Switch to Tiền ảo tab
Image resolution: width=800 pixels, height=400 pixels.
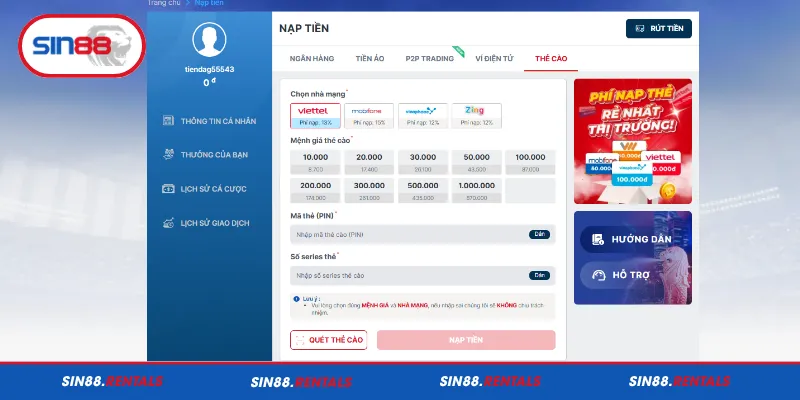pos(370,59)
